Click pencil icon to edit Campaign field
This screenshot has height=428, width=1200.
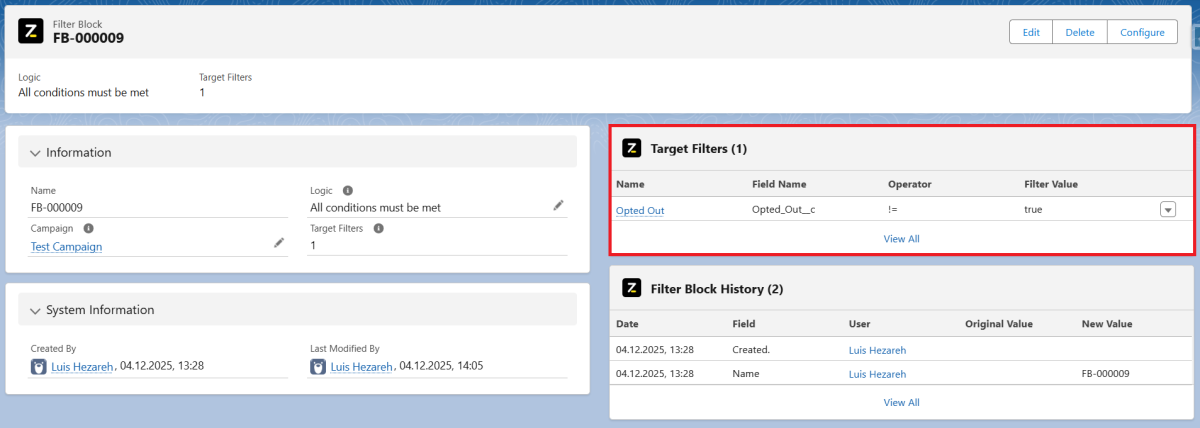[x=279, y=243]
